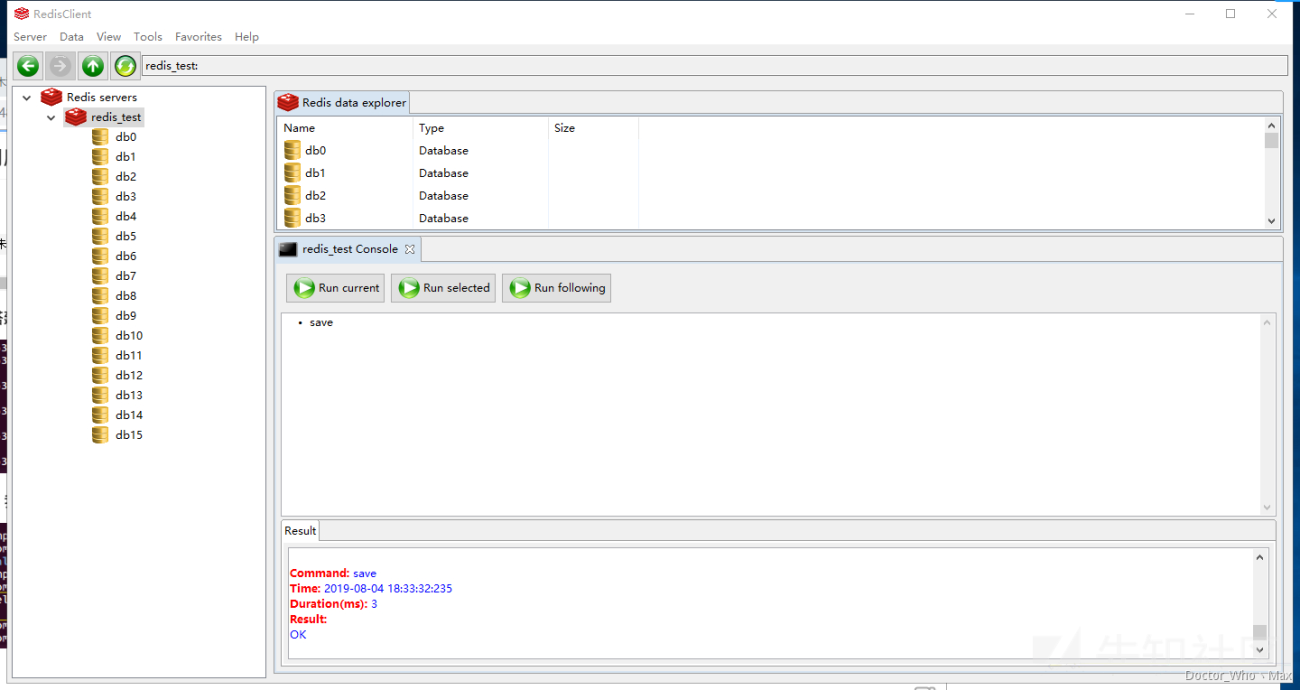Image resolution: width=1300 pixels, height=690 pixels.
Task: Click the green refresh toolbar icon
Action: (x=125, y=66)
